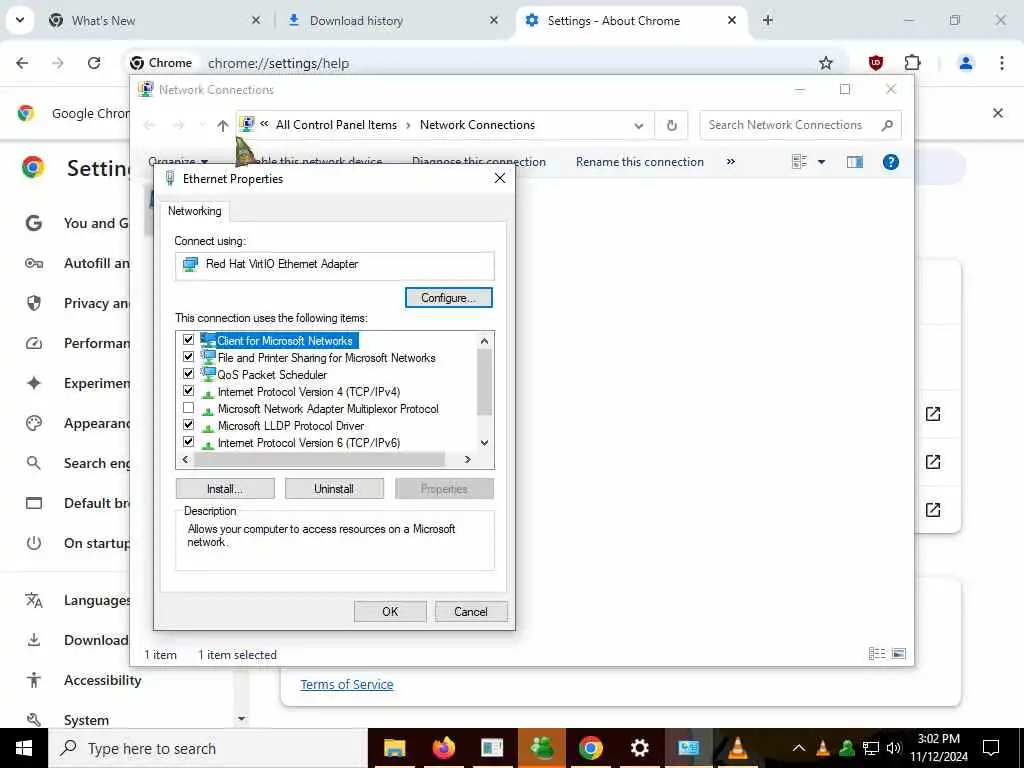Click the volume icon in system tray
Viewport: 1024px width, 768px height.
click(x=894, y=748)
